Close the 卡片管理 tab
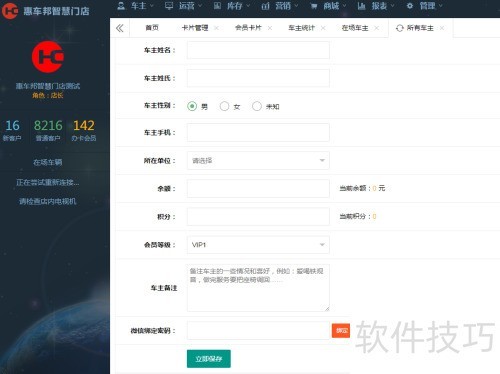Image resolution: width=500 pixels, height=374 pixels. (x=216, y=28)
